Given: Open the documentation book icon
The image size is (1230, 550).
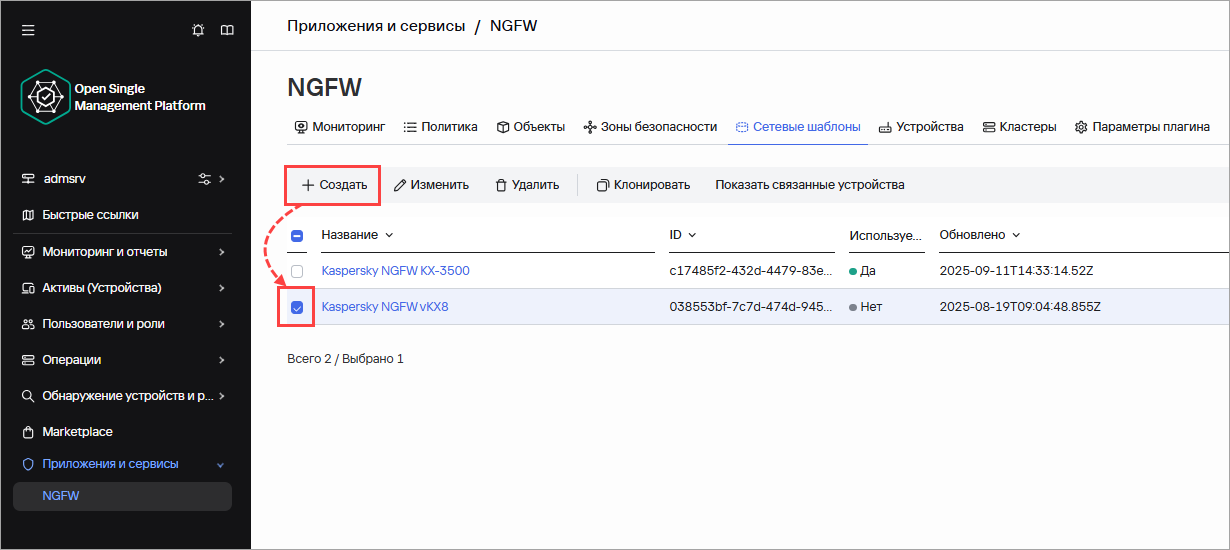Looking at the screenshot, I should click(227, 30).
